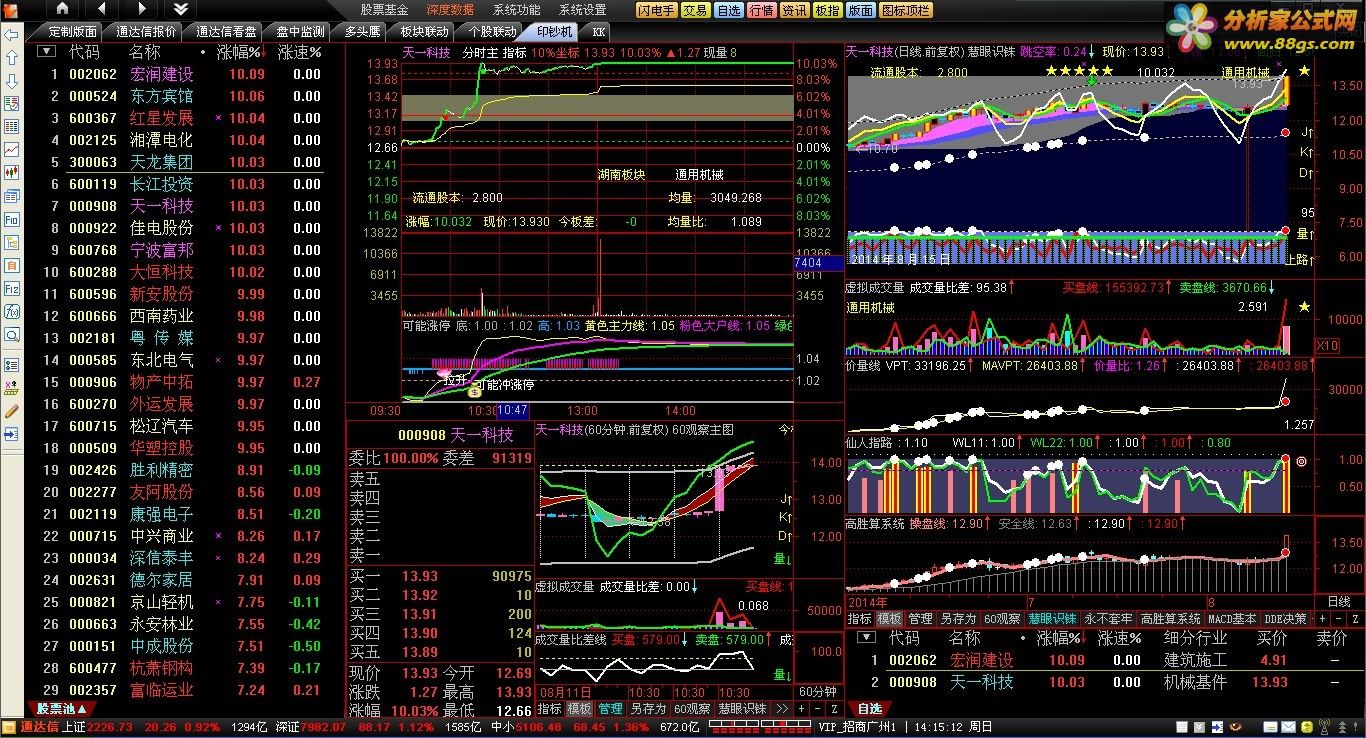The width and height of the screenshot is (1366, 738).
Task: Open the quote list grid icon in sidebar
Action: point(11,127)
